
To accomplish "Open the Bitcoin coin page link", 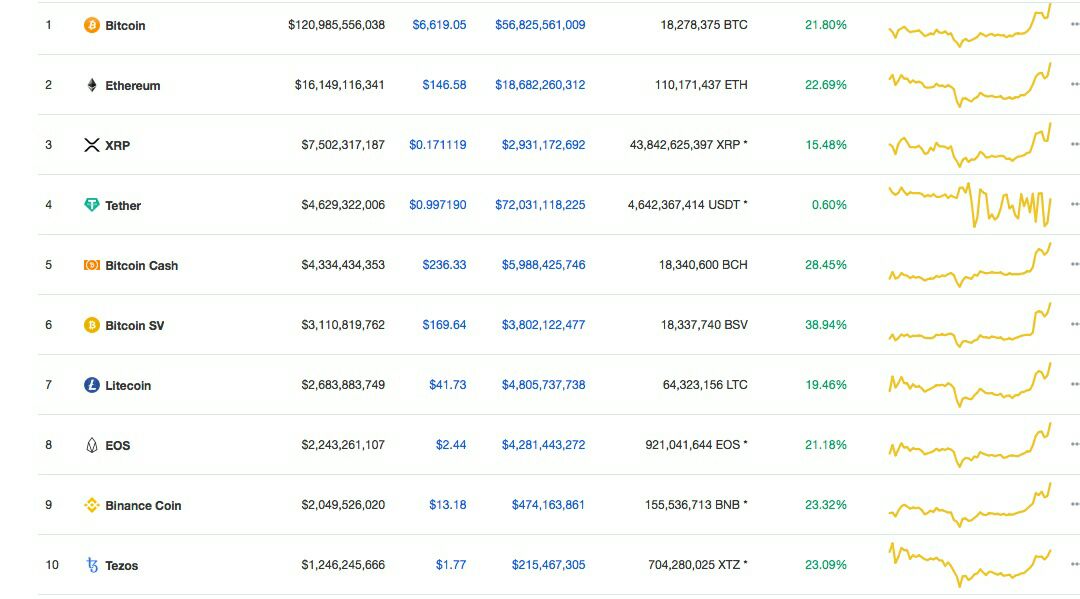I will pyautogui.click(x=125, y=25).
